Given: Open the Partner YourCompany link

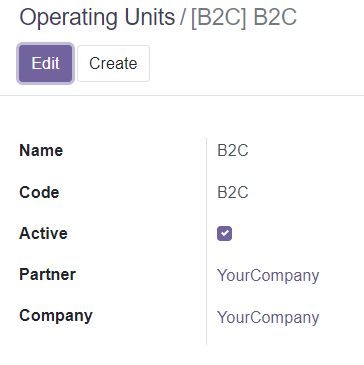Looking at the screenshot, I should [268, 275].
